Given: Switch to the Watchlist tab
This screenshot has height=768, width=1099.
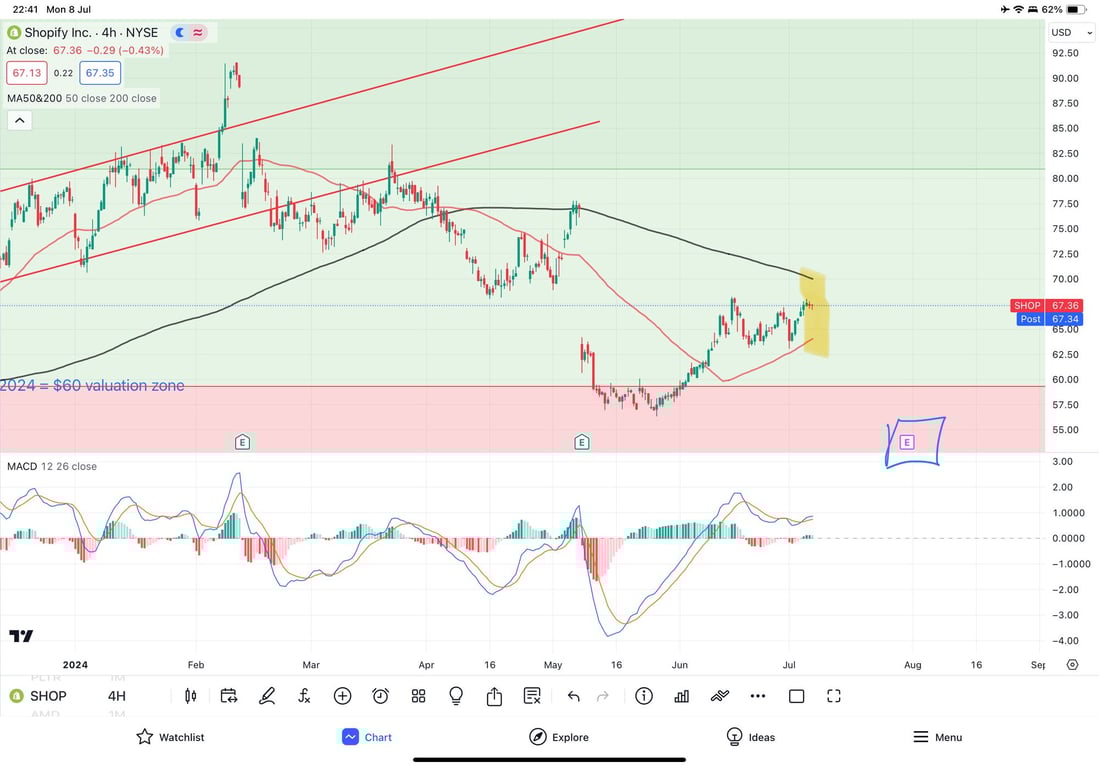Looking at the screenshot, I should (170, 736).
